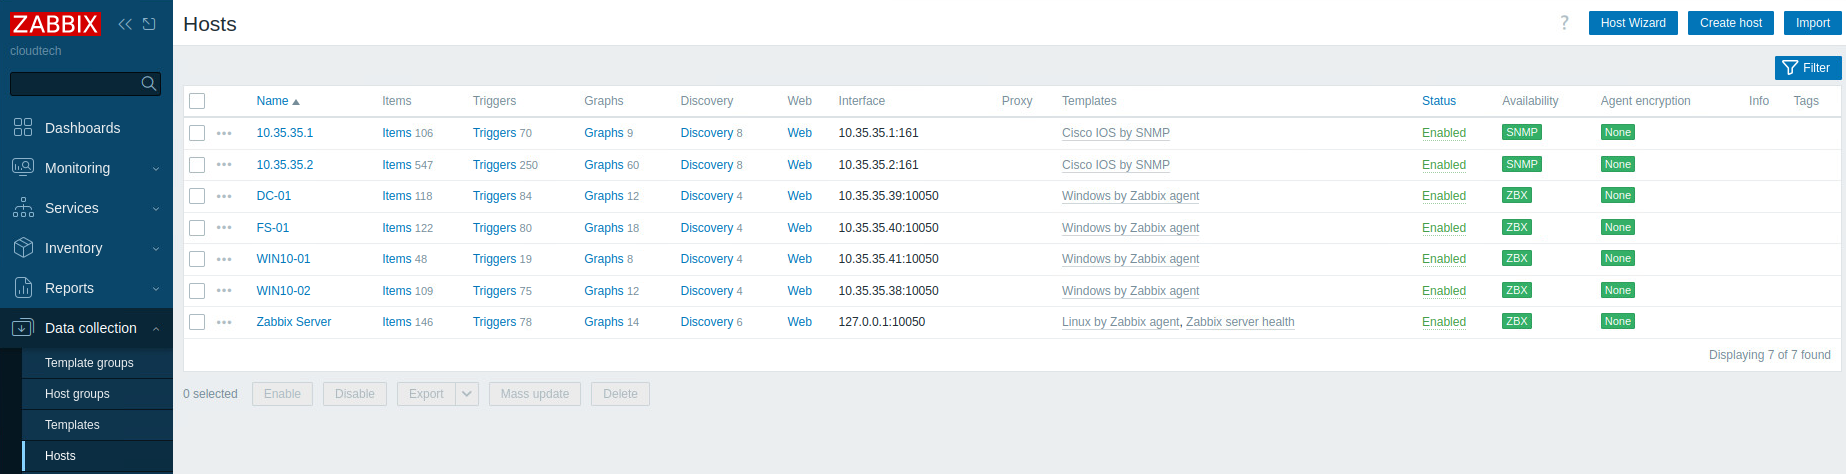Collapse the Data collection menu chevron
The image size is (1846, 474).
coord(156,329)
